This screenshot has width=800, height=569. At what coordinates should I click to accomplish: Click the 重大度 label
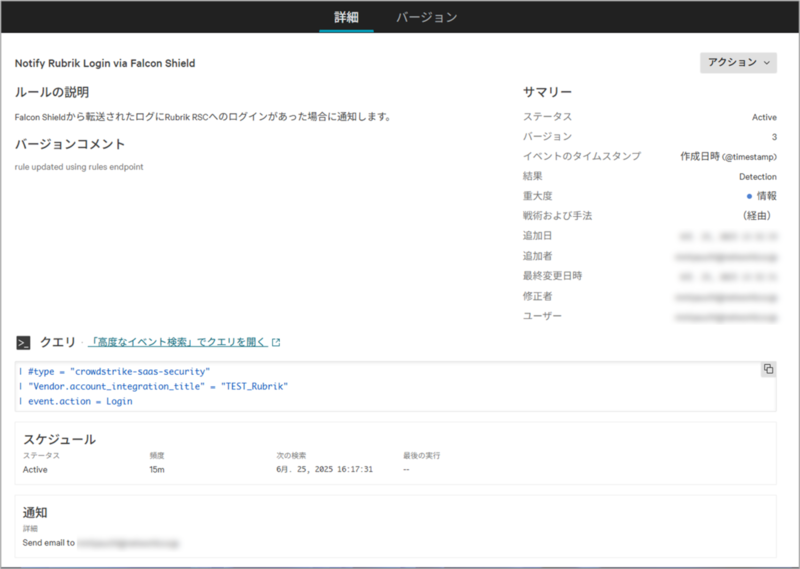pos(537,196)
